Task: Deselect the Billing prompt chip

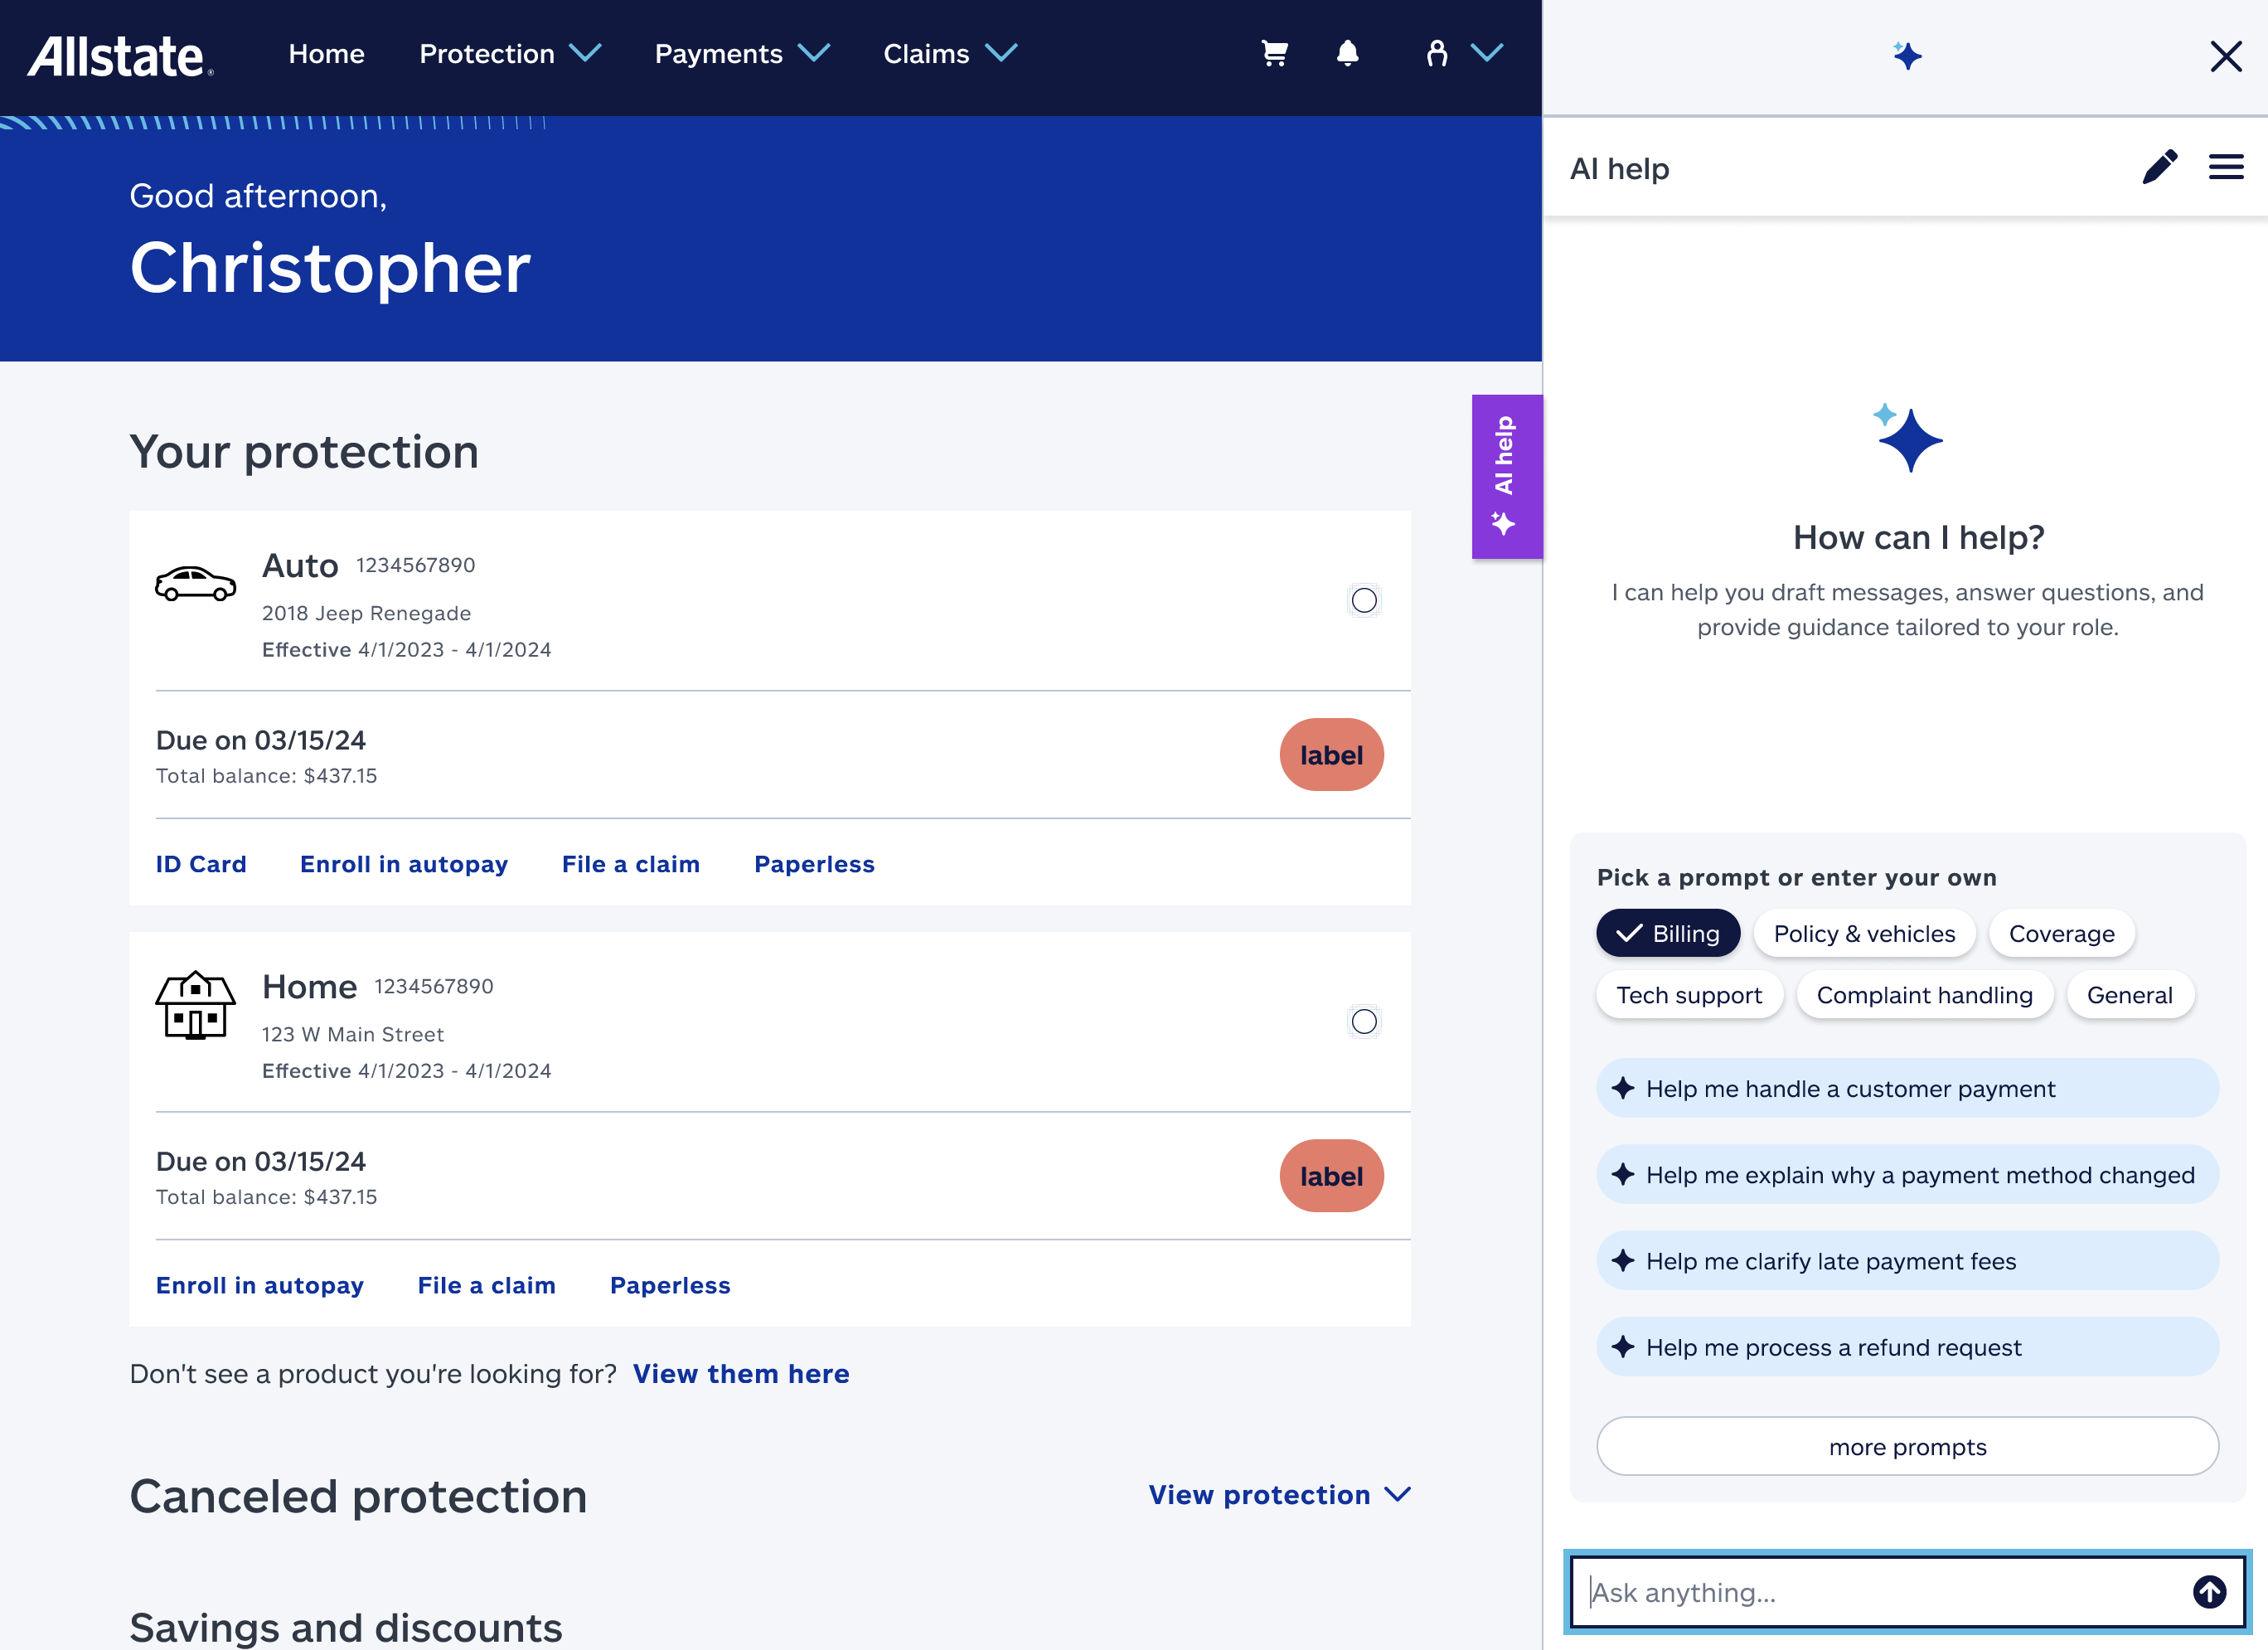Action: pyautogui.click(x=1667, y=933)
